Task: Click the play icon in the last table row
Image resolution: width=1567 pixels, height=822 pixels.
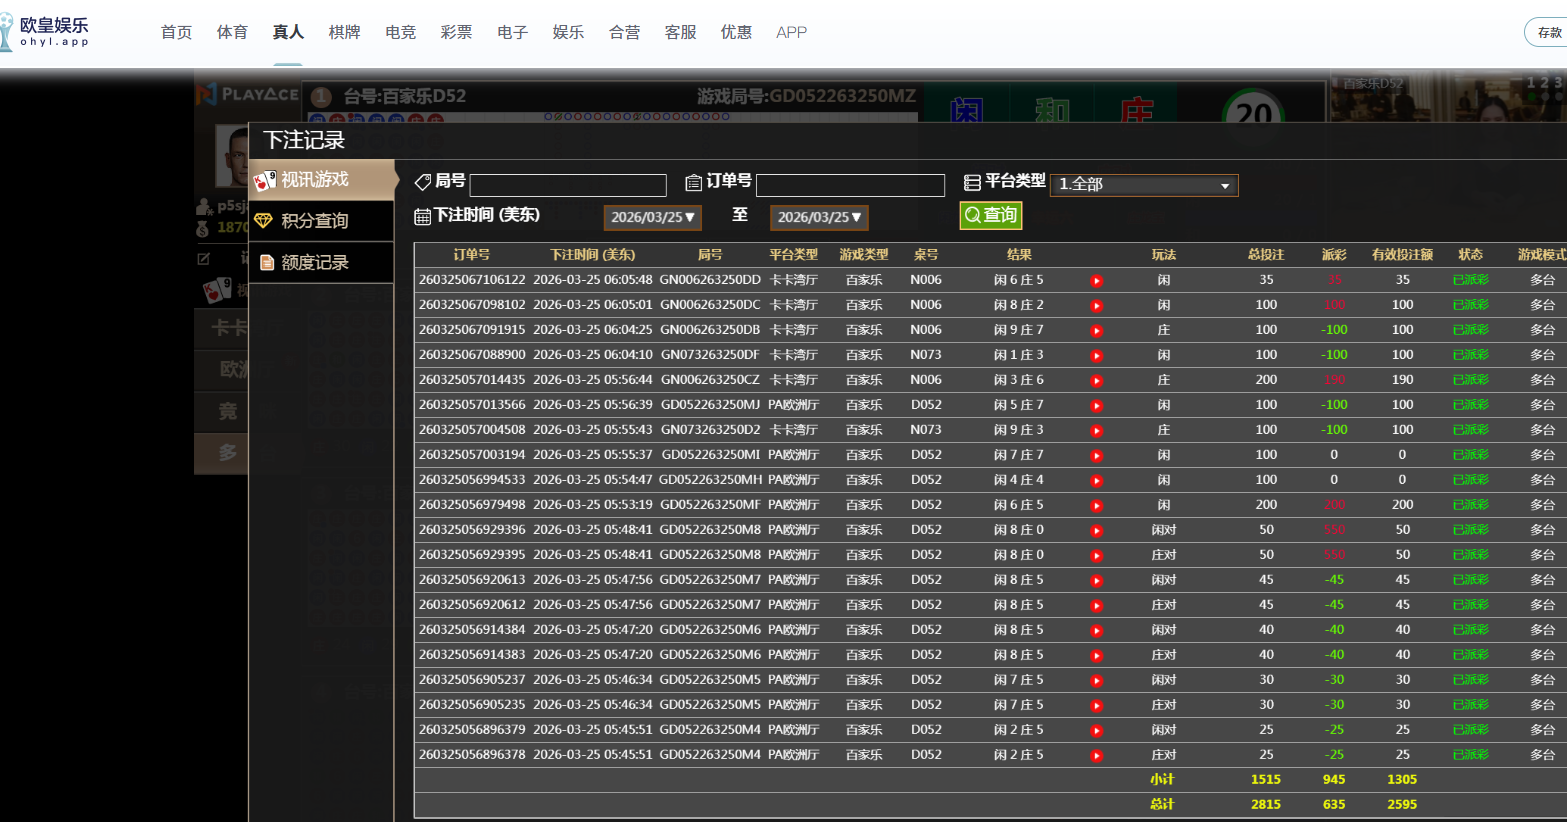Action: click(1096, 756)
